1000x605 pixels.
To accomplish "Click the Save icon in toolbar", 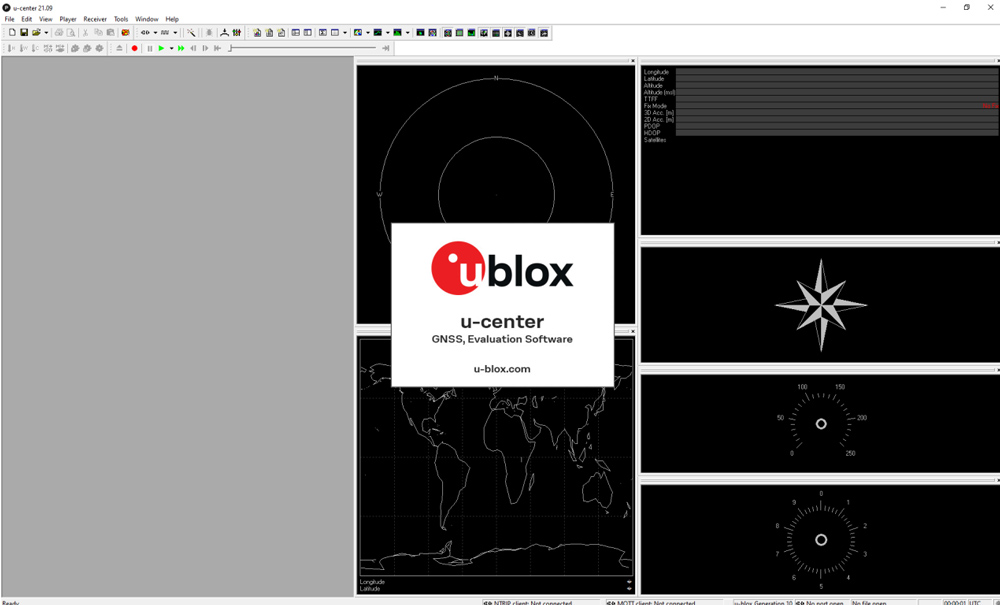I will (x=24, y=33).
